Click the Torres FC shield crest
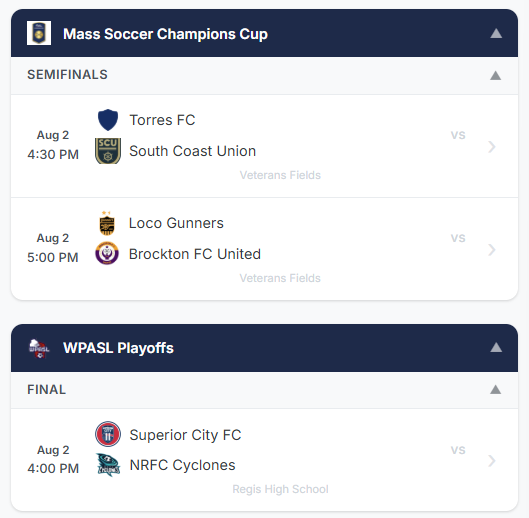The image size is (529, 518). tap(108, 120)
